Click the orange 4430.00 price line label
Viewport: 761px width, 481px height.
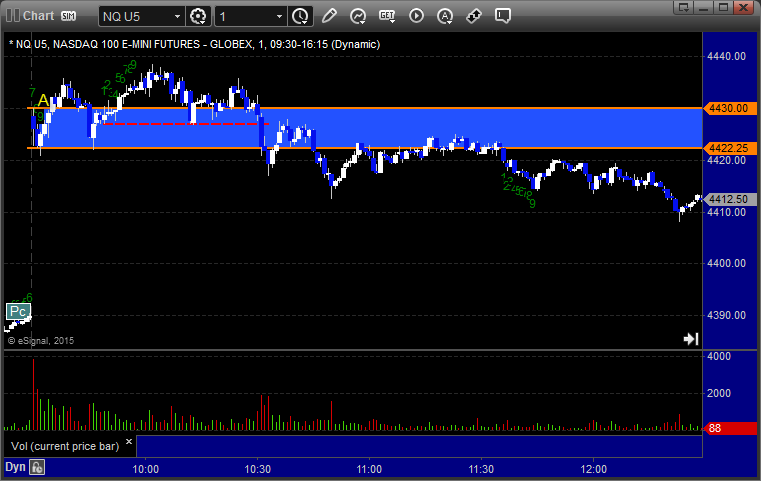pyautogui.click(x=729, y=108)
